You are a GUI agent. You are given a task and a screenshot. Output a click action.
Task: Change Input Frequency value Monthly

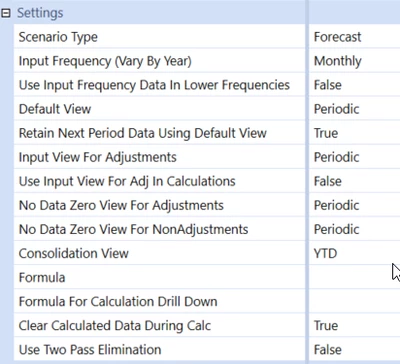click(355, 61)
